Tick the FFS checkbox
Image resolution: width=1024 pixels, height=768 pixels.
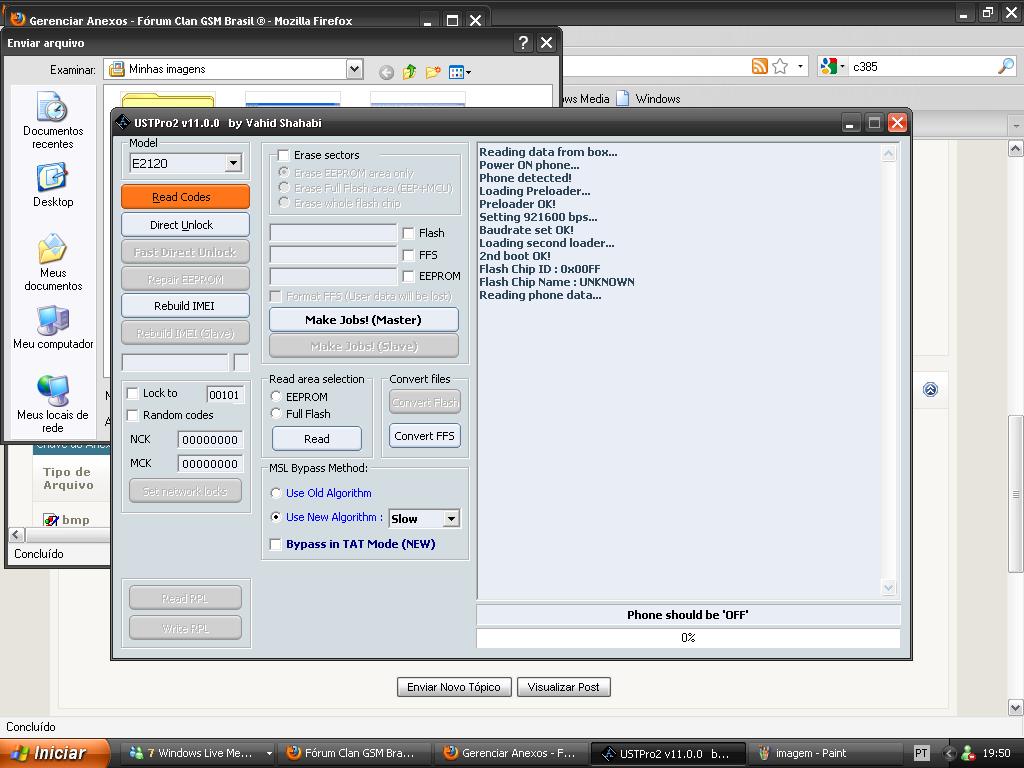click(408, 255)
